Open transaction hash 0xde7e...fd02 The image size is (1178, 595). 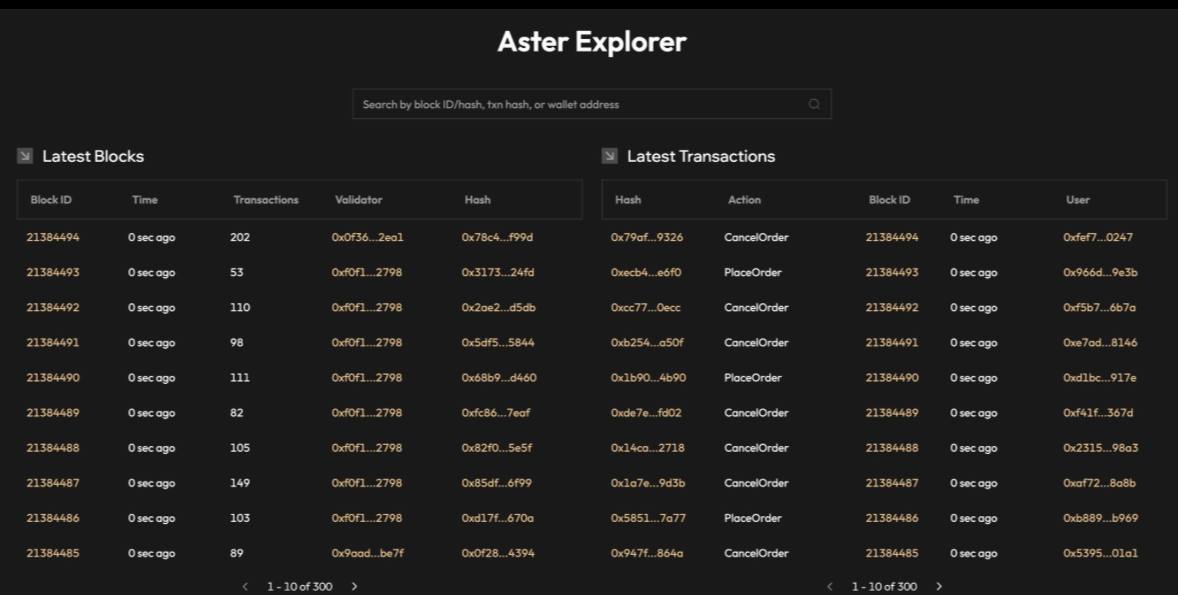(646, 412)
